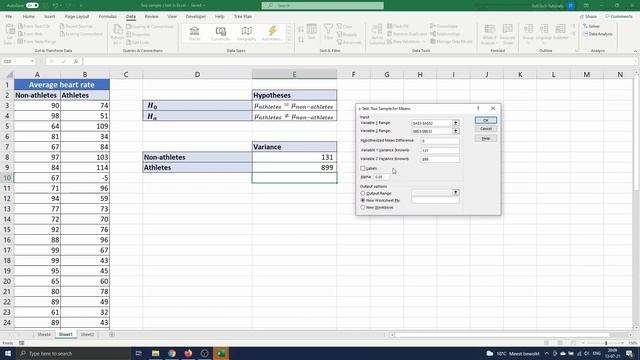This screenshot has width=640, height=360.
Task: Switch to the Formulas ribbon tab
Action: pos(107,16)
